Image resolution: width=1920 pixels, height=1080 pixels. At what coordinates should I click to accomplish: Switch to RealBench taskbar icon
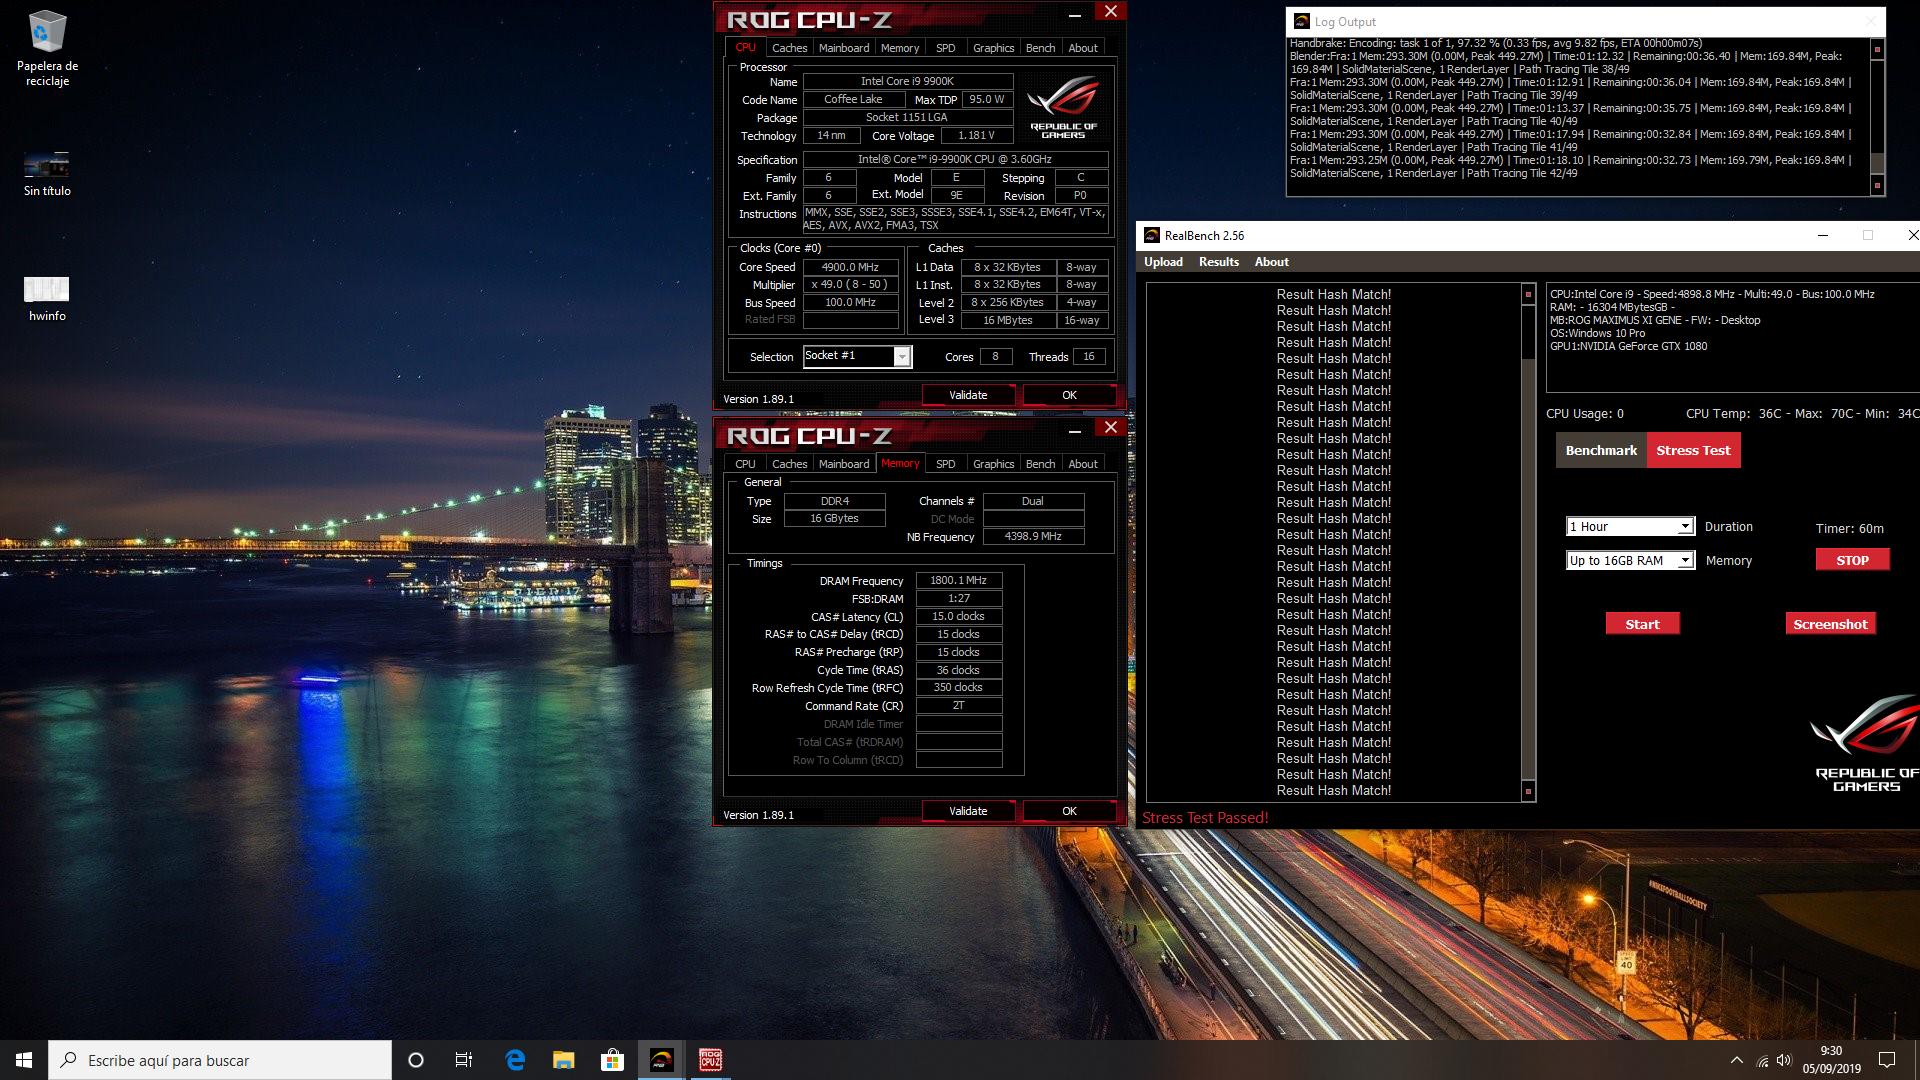coord(661,1060)
